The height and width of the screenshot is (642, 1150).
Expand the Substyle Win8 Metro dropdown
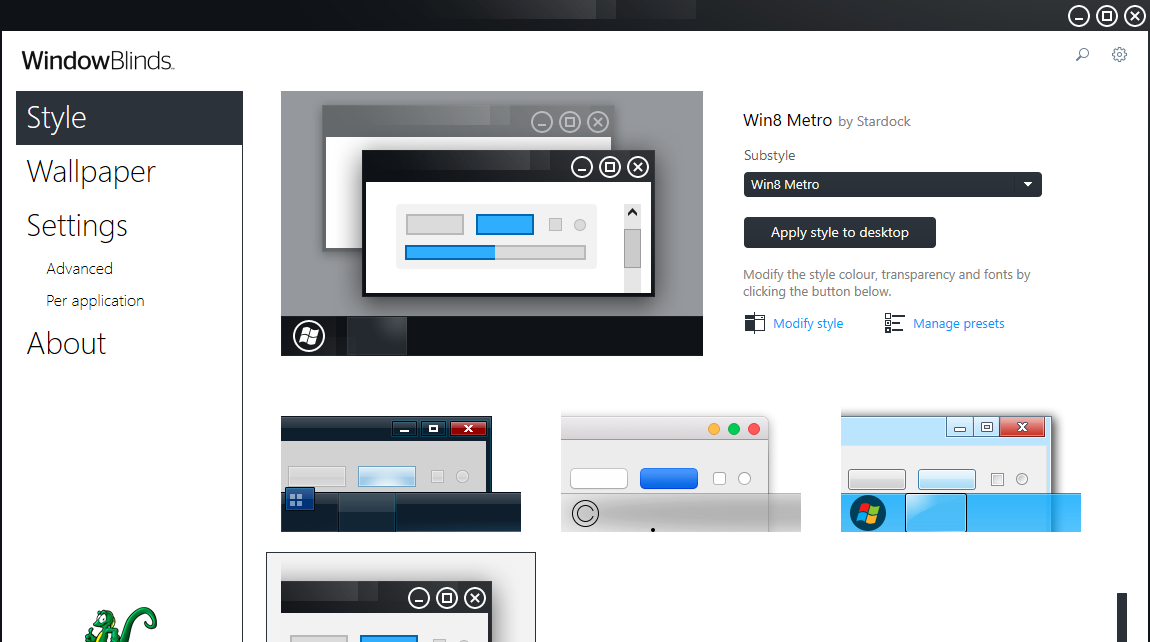893,184
